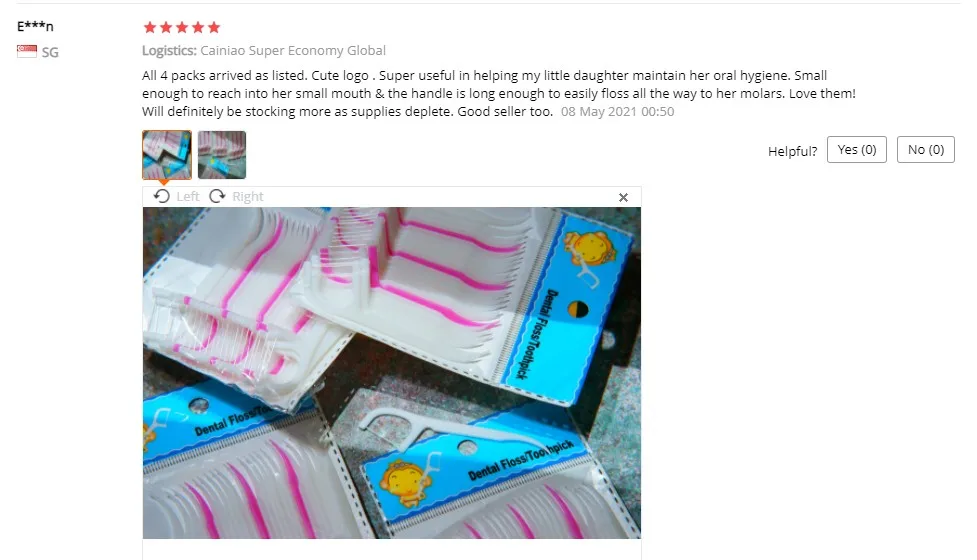Click the Singapore flag icon
Image resolution: width=977 pixels, height=560 pixels.
(27, 52)
